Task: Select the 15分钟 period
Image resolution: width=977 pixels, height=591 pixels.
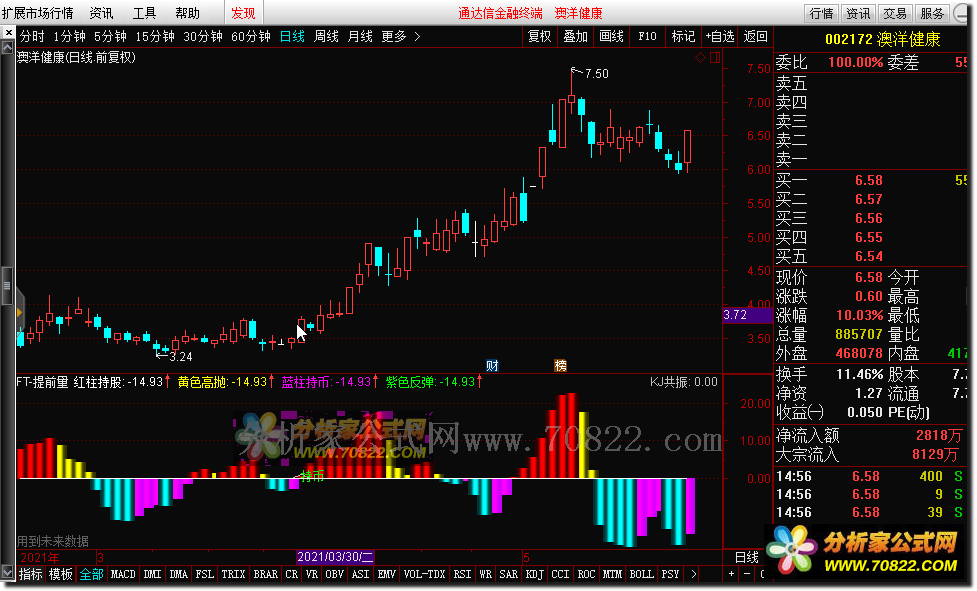Action: (155, 37)
